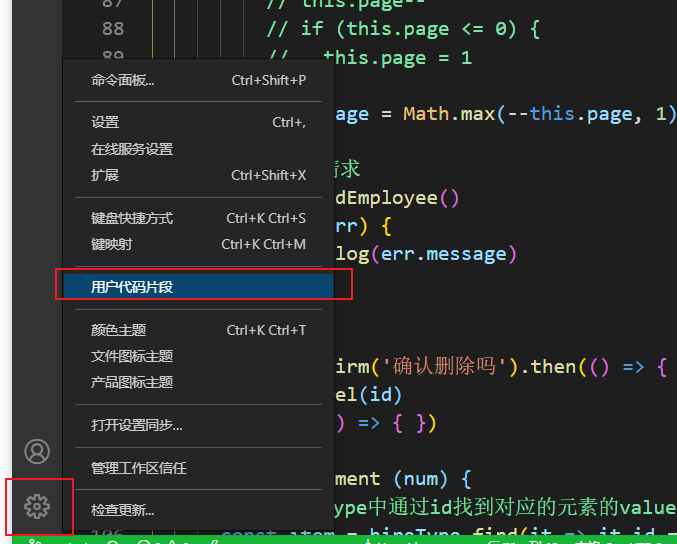Viewport: 677px width, 544px height.
Task: Open the Manage gear icon
Action: 37,506
